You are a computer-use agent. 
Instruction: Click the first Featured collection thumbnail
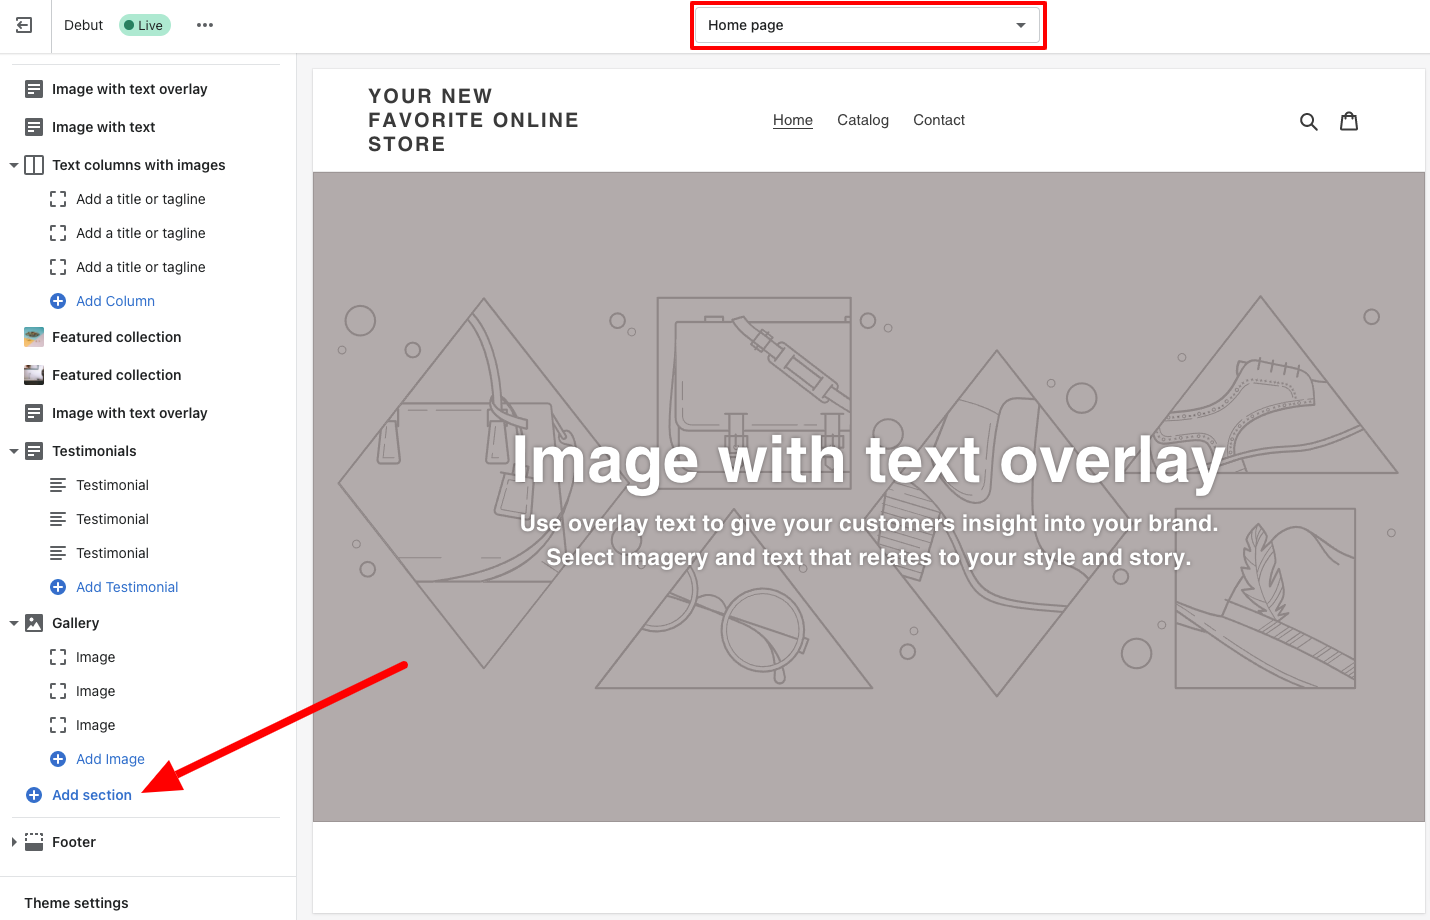point(33,337)
